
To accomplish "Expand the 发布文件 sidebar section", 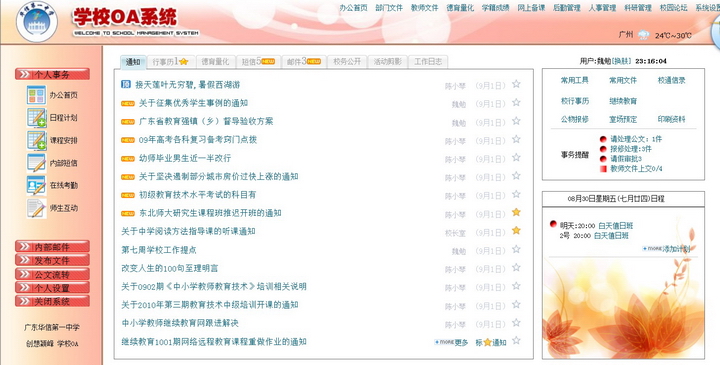I will point(52,260).
